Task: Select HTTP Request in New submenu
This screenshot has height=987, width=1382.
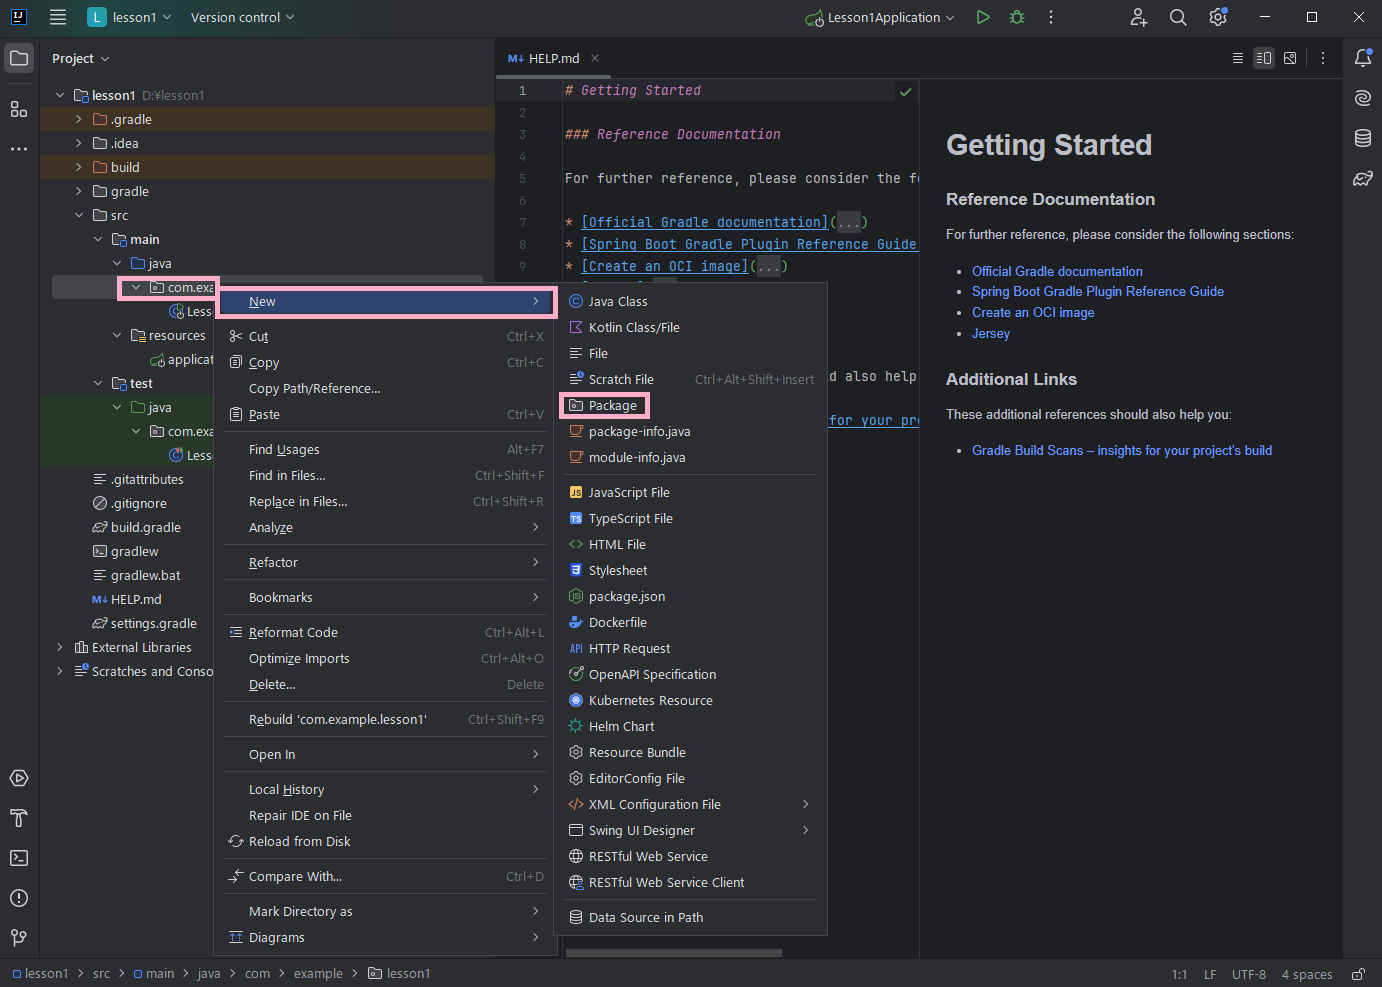Action: [691, 648]
